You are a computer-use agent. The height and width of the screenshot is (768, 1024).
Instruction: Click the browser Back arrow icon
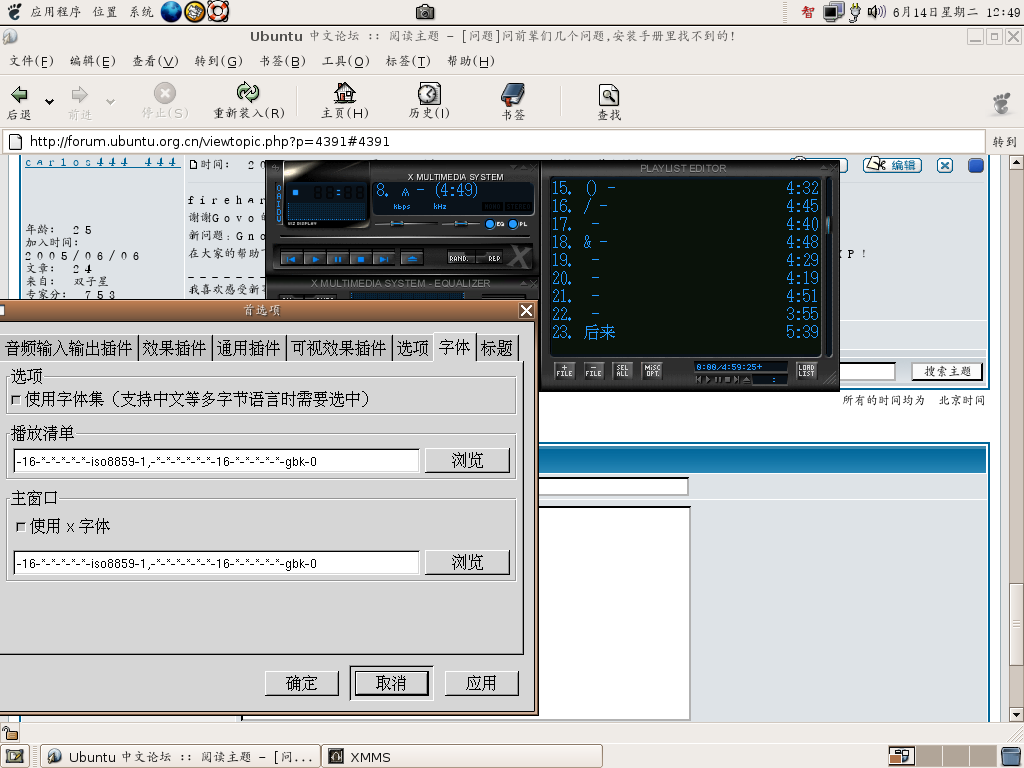coord(20,95)
